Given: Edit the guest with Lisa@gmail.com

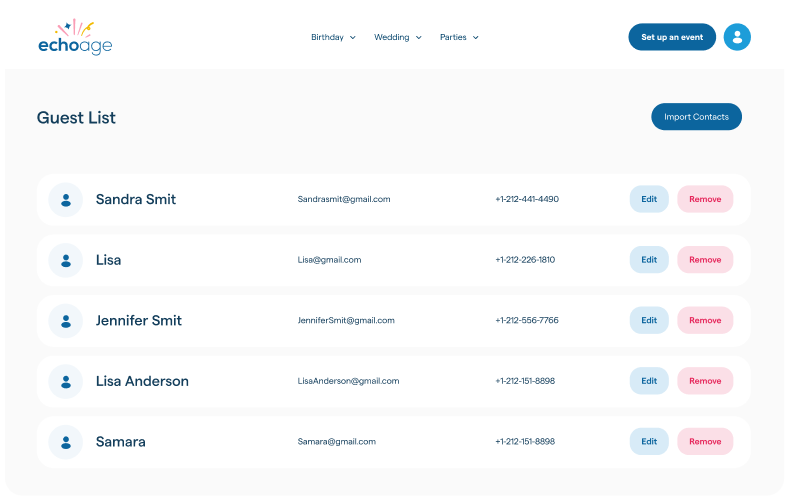Looking at the screenshot, I should pyautogui.click(x=649, y=260).
